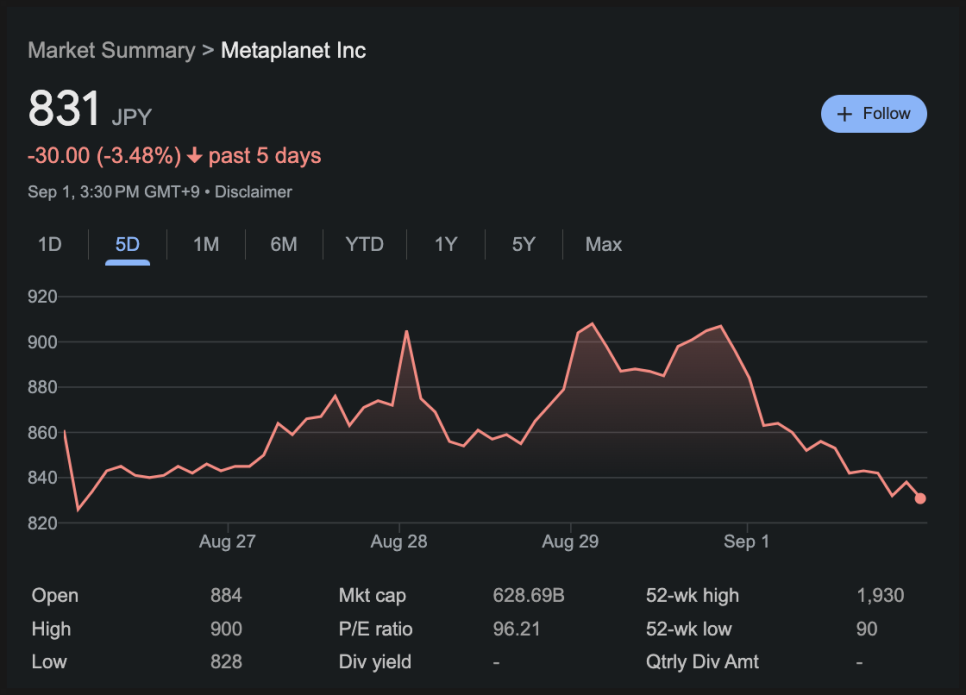Click the 831 price value
Viewport: 966px width, 695px height.
pyautogui.click(x=64, y=108)
